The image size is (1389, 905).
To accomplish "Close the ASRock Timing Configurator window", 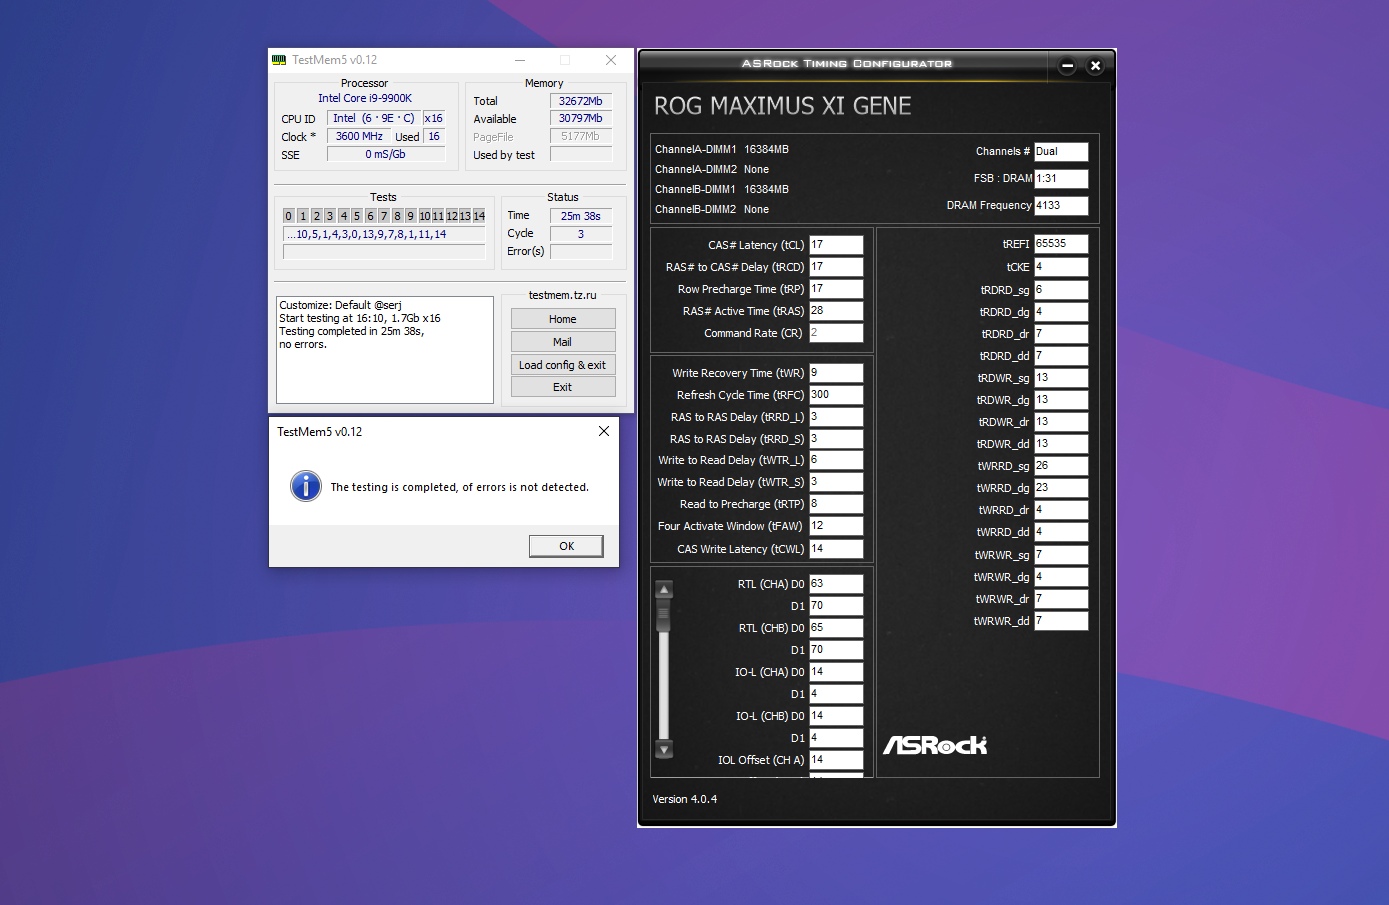I will (1095, 66).
